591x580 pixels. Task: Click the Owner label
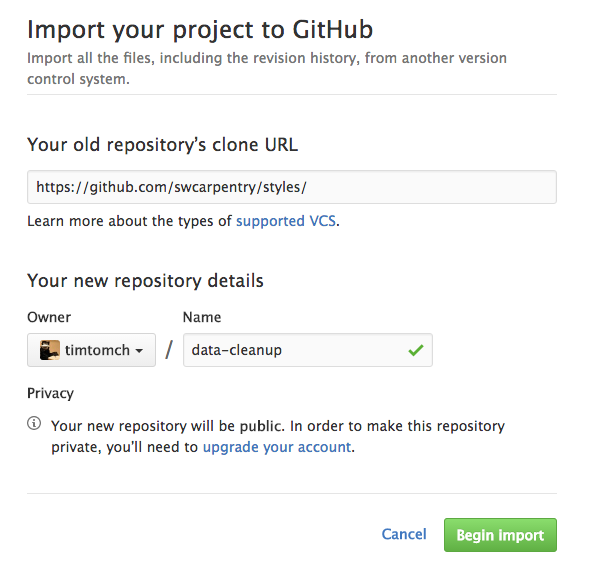49,317
